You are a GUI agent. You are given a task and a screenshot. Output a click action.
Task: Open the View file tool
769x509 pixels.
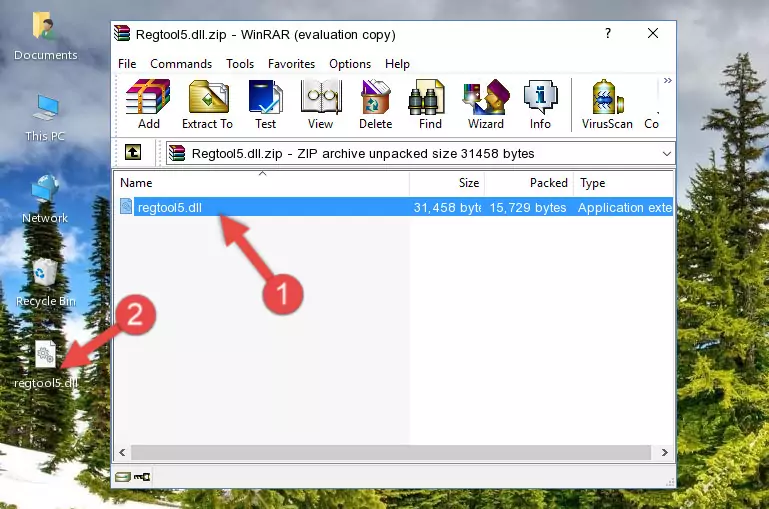(x=321, y=104)
